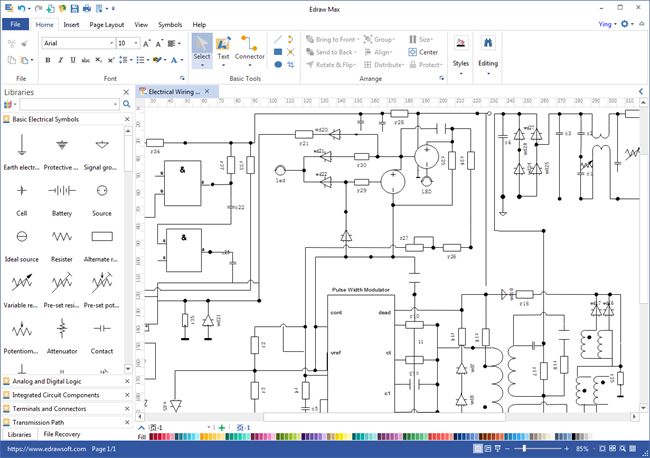The width and height of the screenshot is (650, 458).
Task: Toggle italic formatting
Action: [x=61, y=60]
